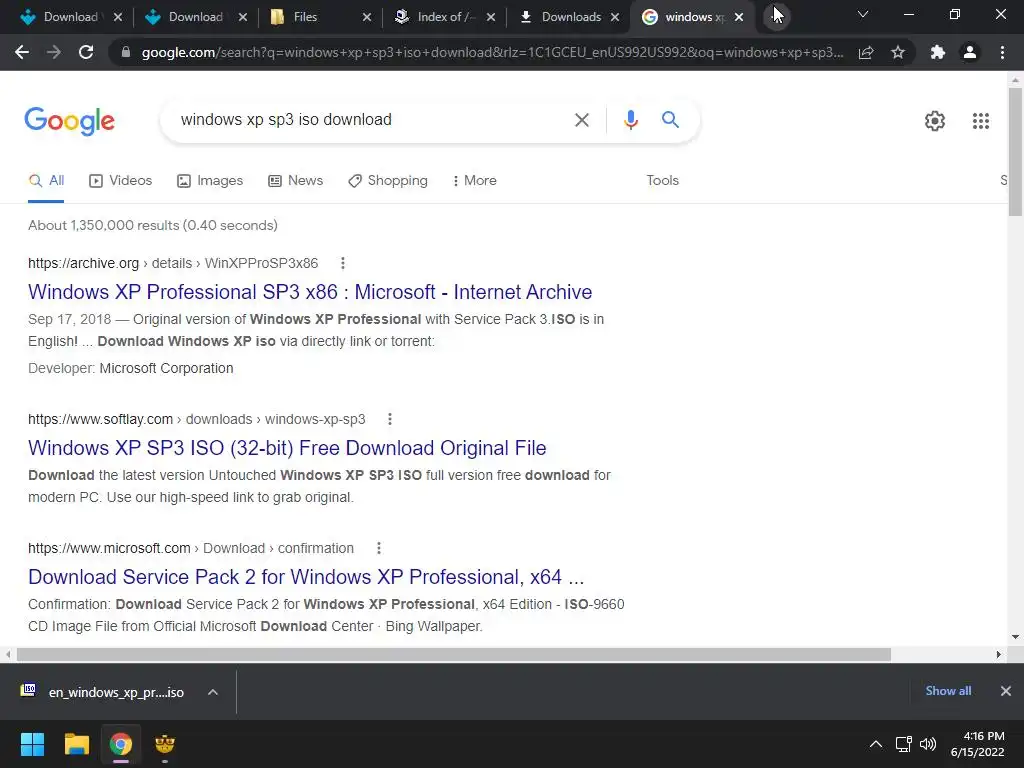Click the Google logo

(70, 121)
